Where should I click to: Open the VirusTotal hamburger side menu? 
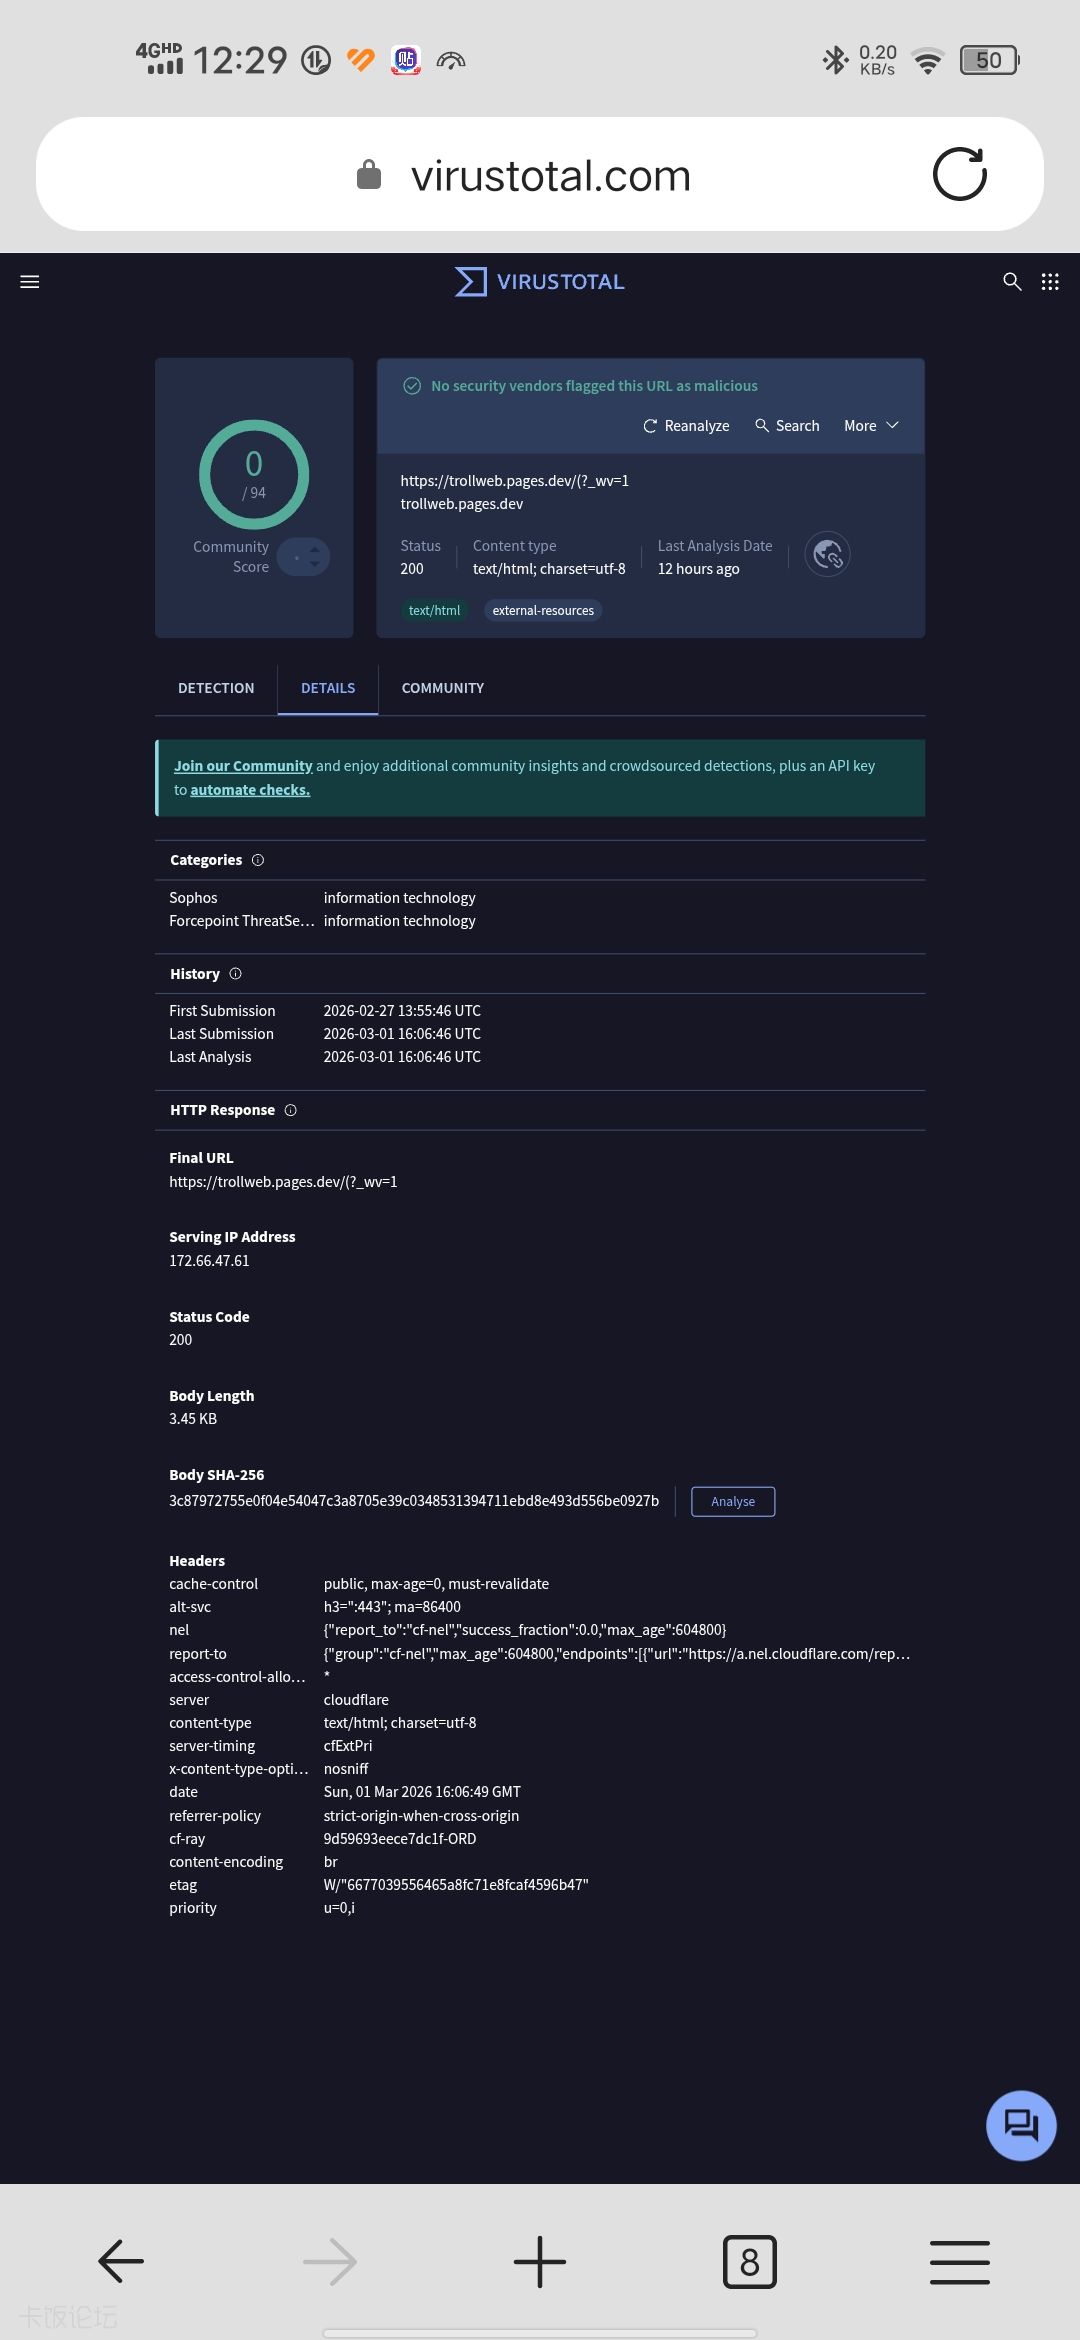pyautogui.click(x=30, y=282)
